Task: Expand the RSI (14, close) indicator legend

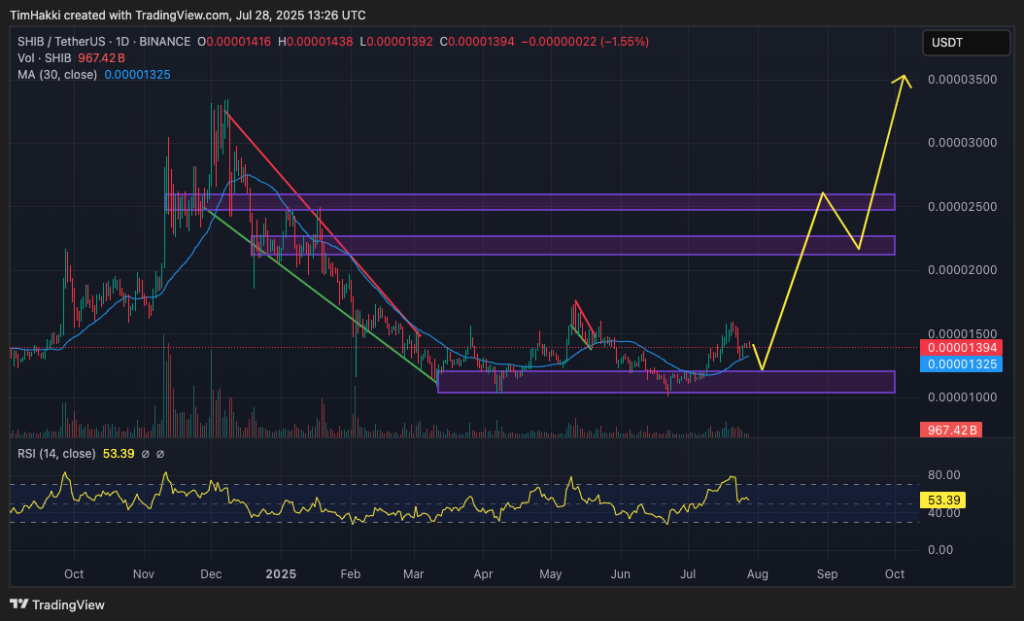Action: 55,454
